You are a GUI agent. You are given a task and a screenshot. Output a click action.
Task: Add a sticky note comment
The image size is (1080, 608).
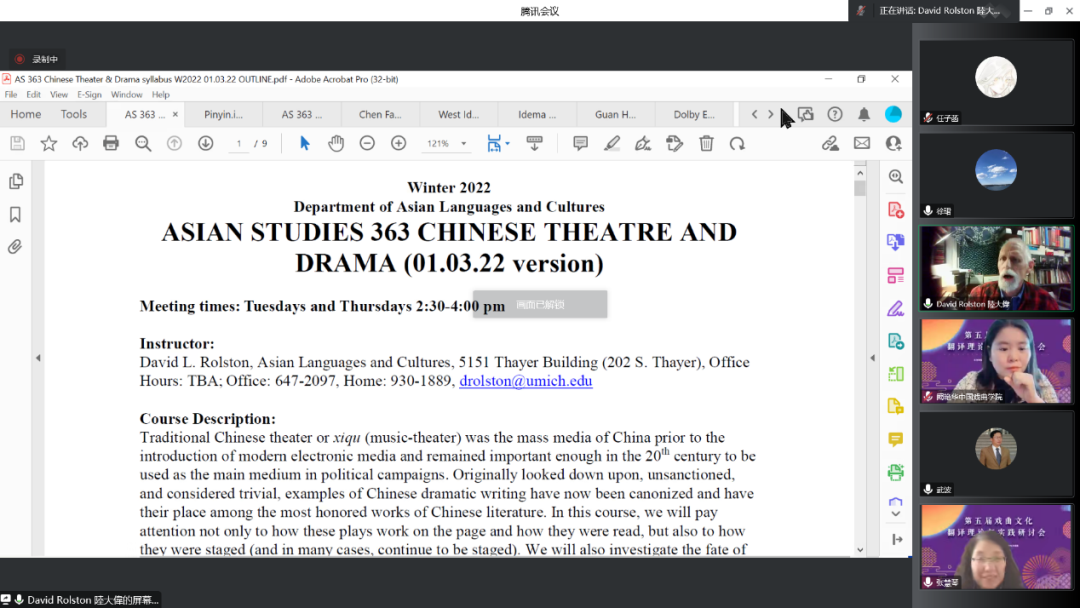coord(580,143)
